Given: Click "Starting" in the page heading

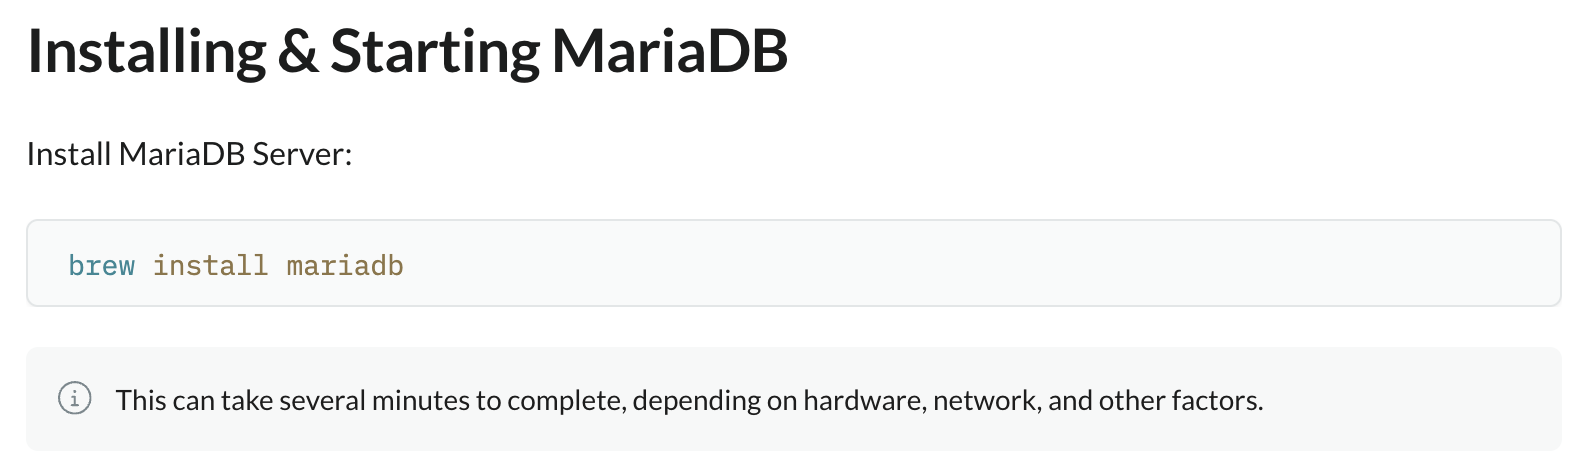Looking at the screenshot, I should [x=434, y=52].
